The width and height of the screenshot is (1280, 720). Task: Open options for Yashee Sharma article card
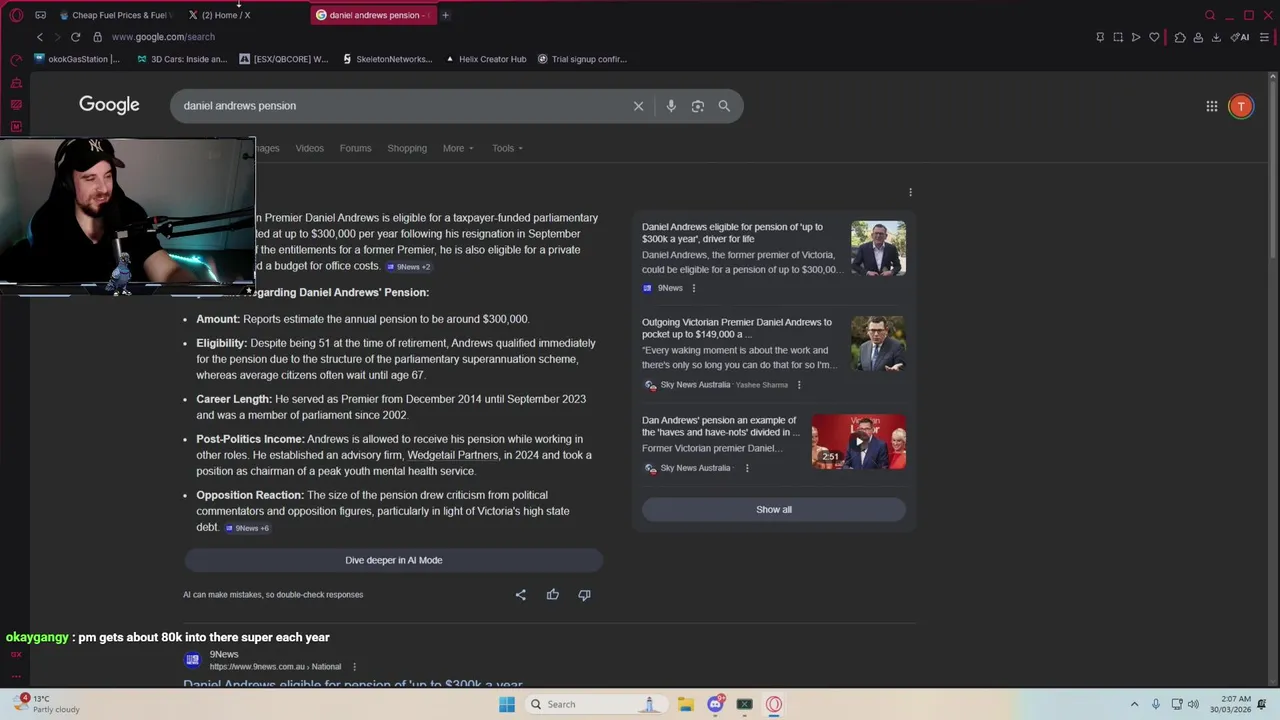[x=799, y=385]
